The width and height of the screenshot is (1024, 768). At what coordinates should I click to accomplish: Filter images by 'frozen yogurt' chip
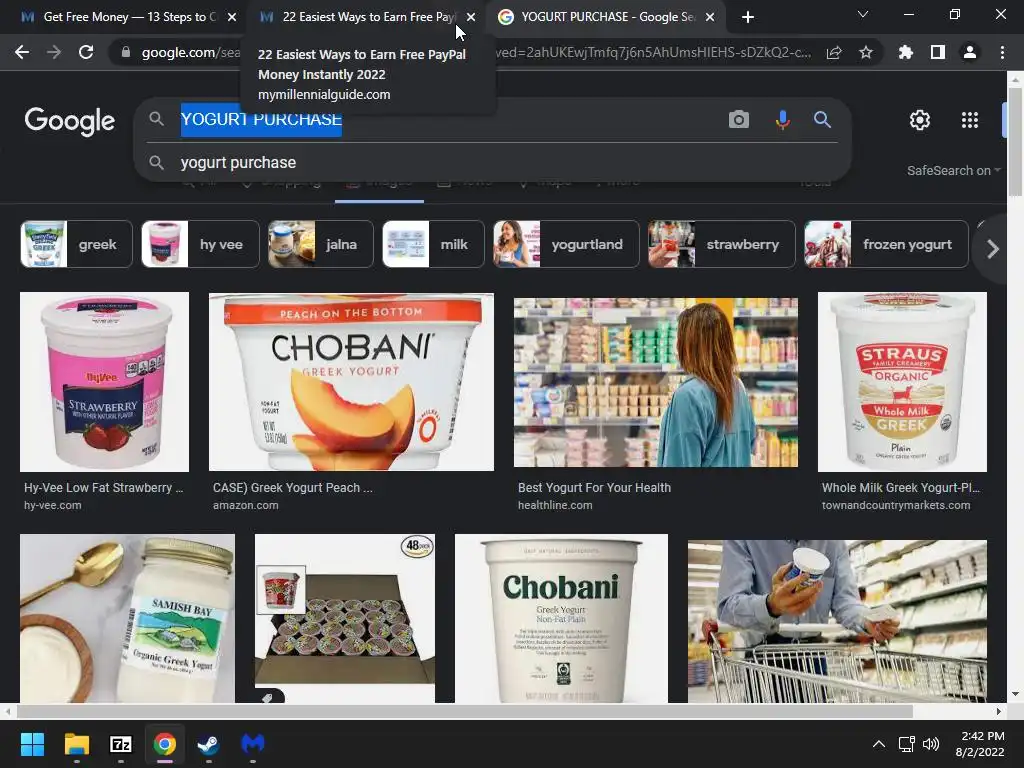pos(886,244)
